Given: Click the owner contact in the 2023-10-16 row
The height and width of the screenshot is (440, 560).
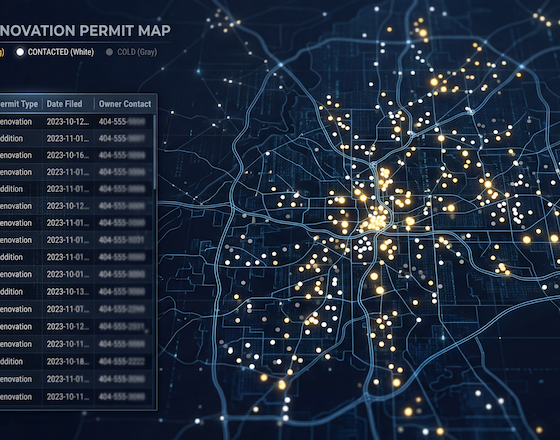Looking at the screenshot, I should pyautogui.click(x=122, y=155).
